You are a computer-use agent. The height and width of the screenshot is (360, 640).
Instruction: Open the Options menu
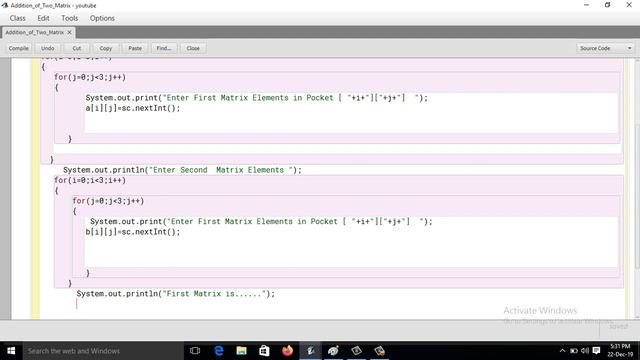(x=102, y=18)
